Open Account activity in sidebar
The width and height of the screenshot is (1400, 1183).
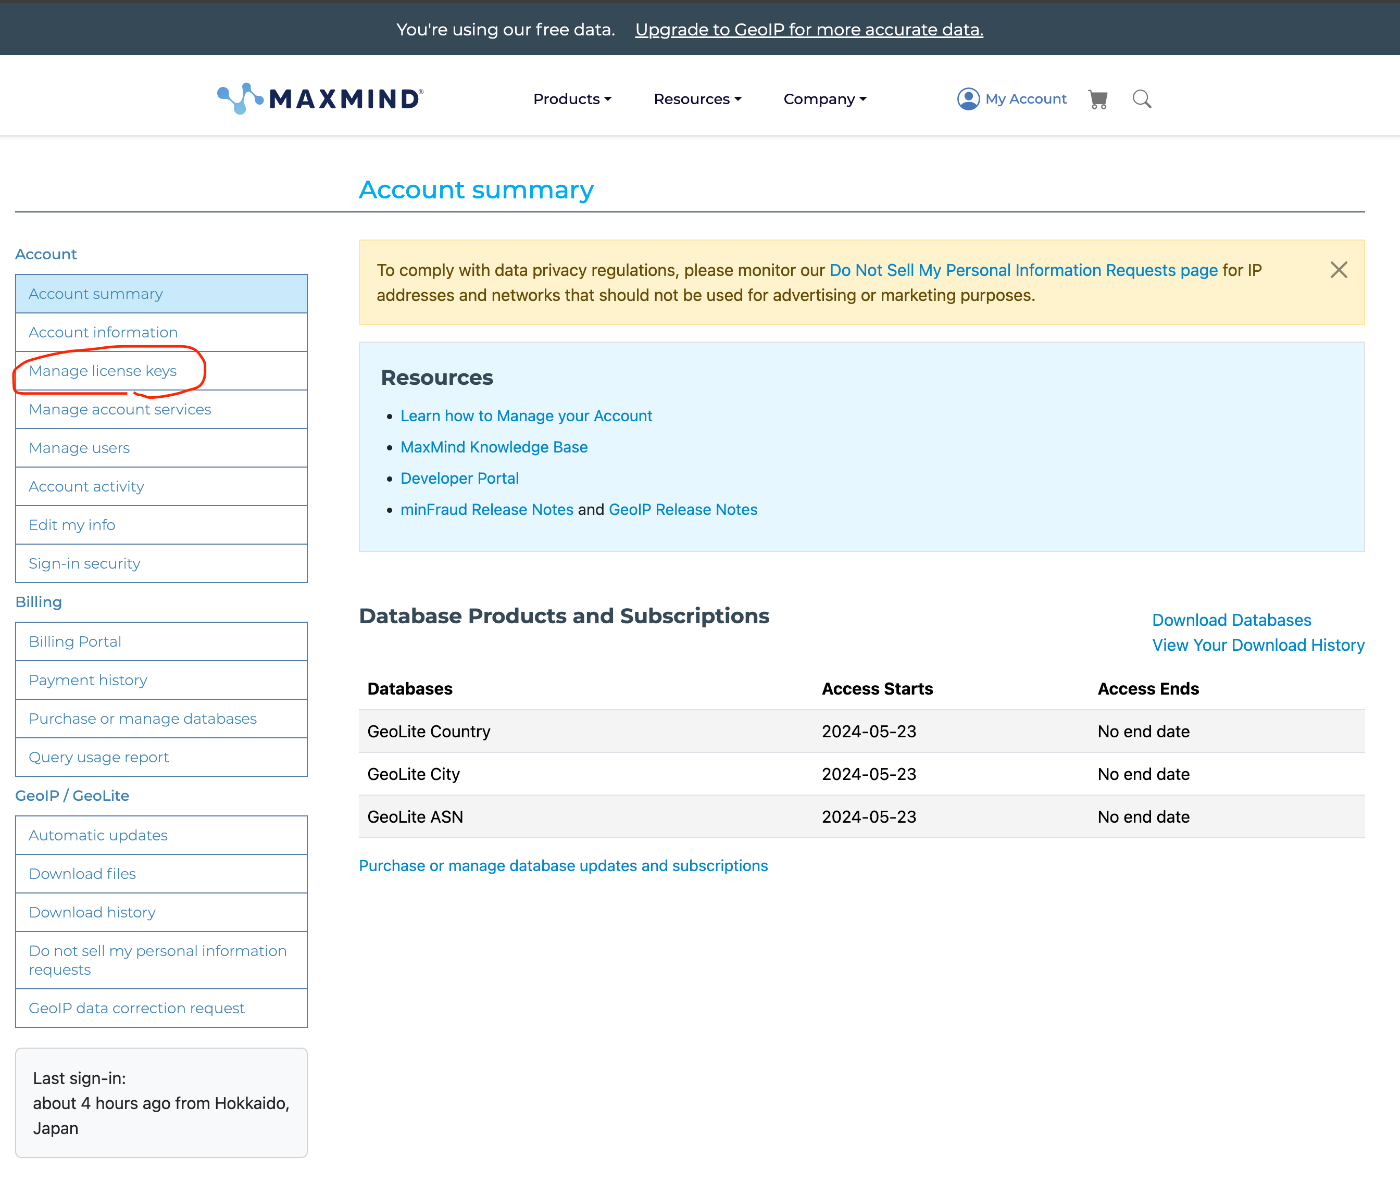click(x=161, y=486)
